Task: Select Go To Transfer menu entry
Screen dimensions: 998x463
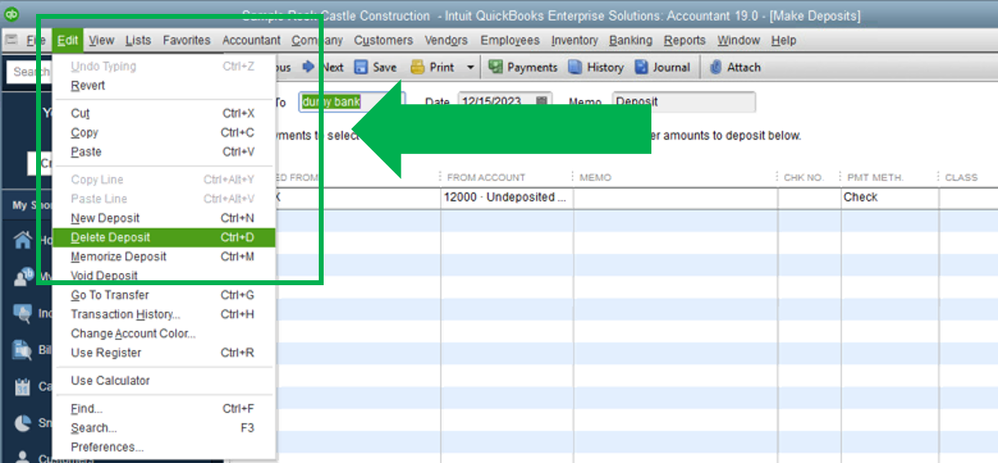Action: point(164,295)
